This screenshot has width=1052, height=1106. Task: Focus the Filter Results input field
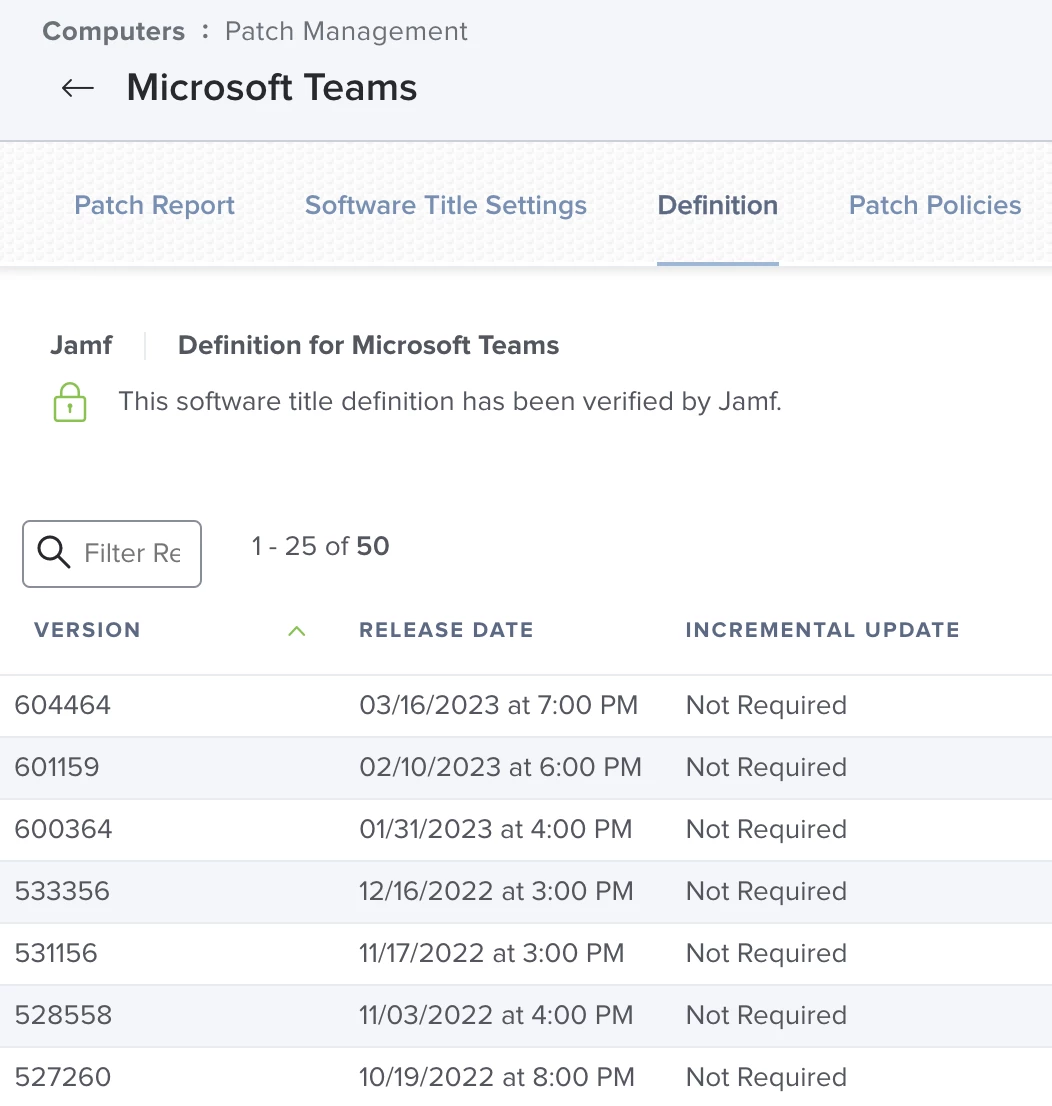click(112, 554)
